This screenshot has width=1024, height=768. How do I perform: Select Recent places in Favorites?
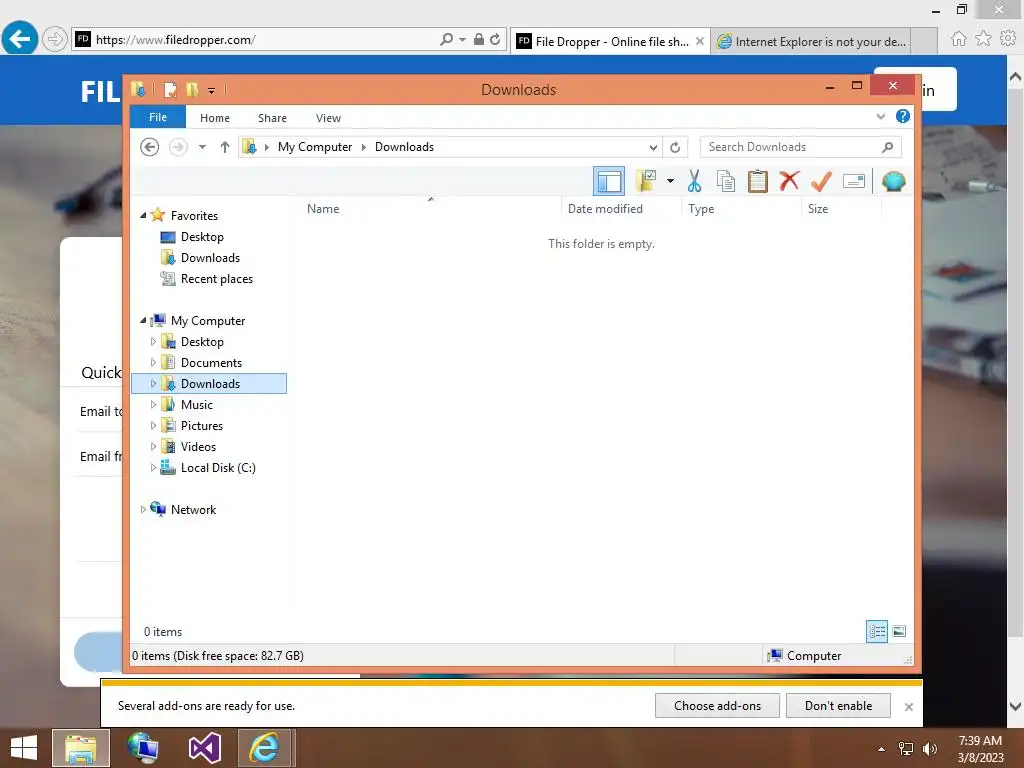click(217, 278)
